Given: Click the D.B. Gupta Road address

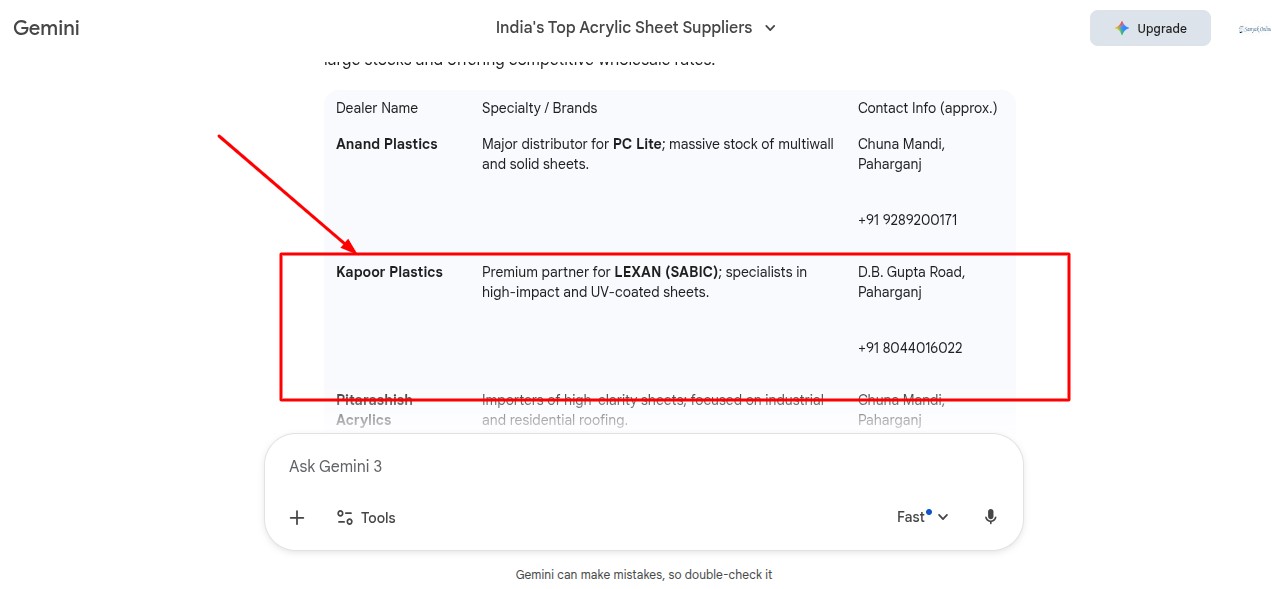Looking at the screenshot, I should click(x=911, y=272).
